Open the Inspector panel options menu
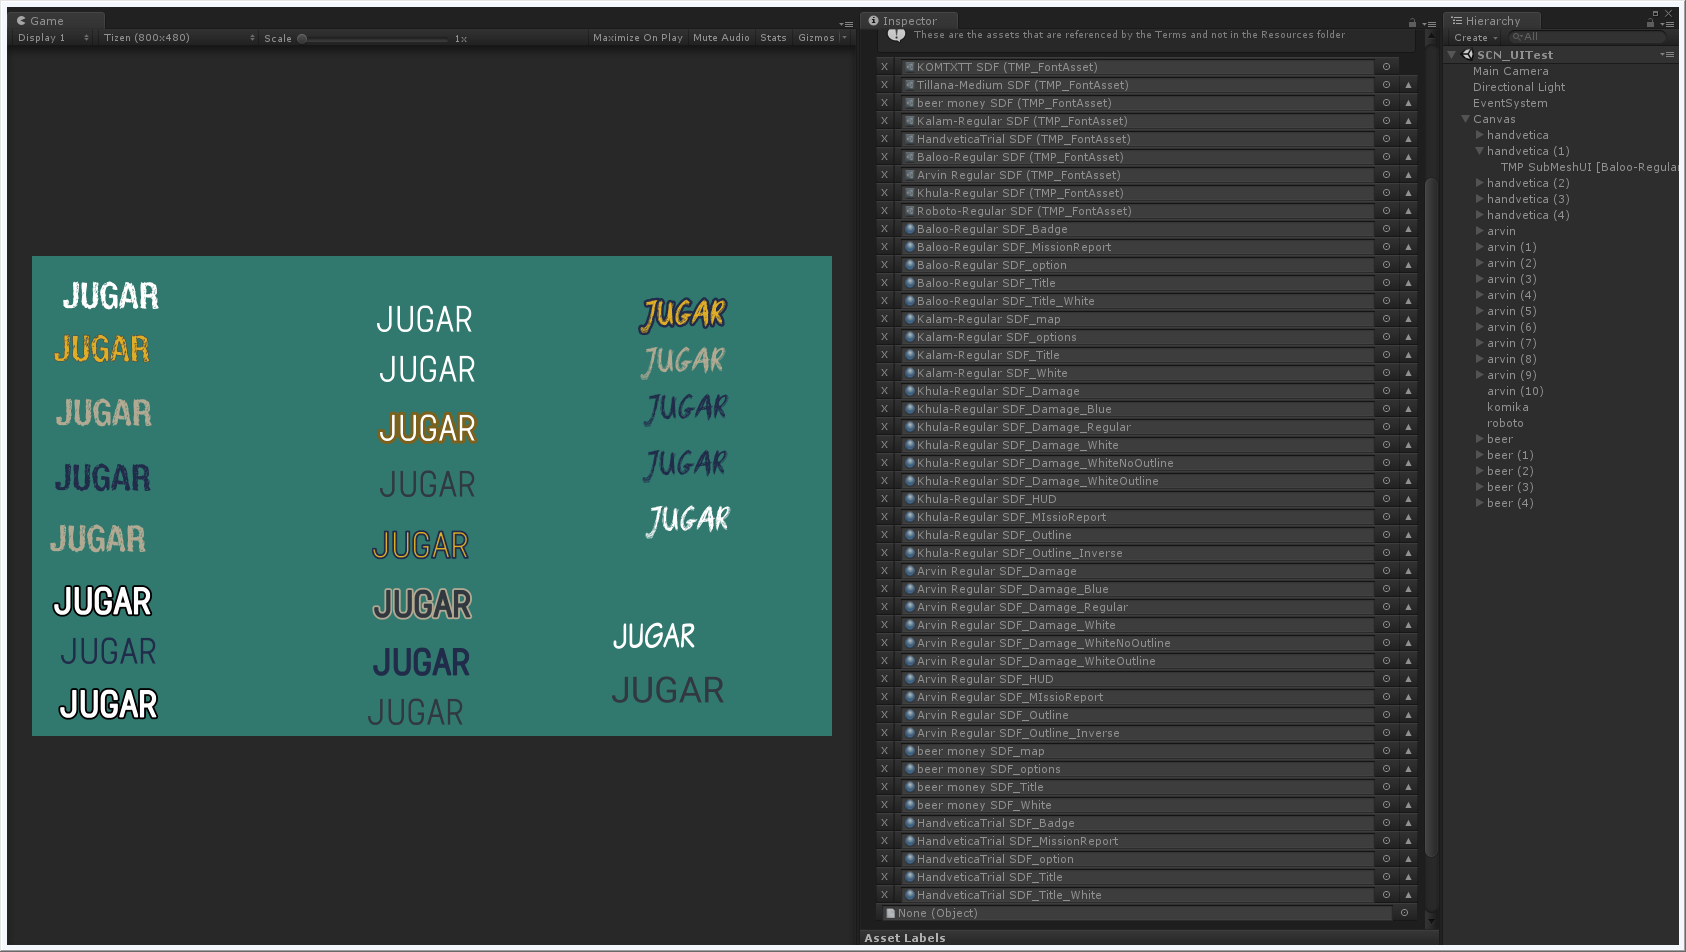Viewport: 1686px width, 952px height. click(x=1428, y=23)
